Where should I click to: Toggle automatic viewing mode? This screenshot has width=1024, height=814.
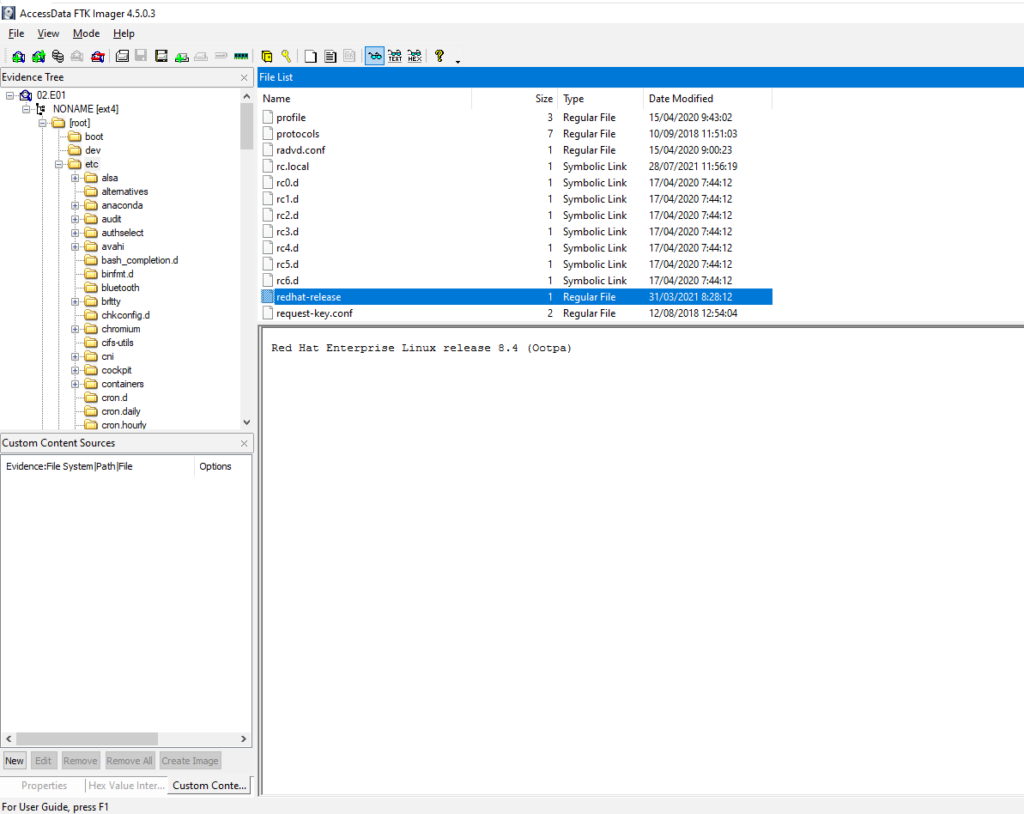[x=375, y=56]
